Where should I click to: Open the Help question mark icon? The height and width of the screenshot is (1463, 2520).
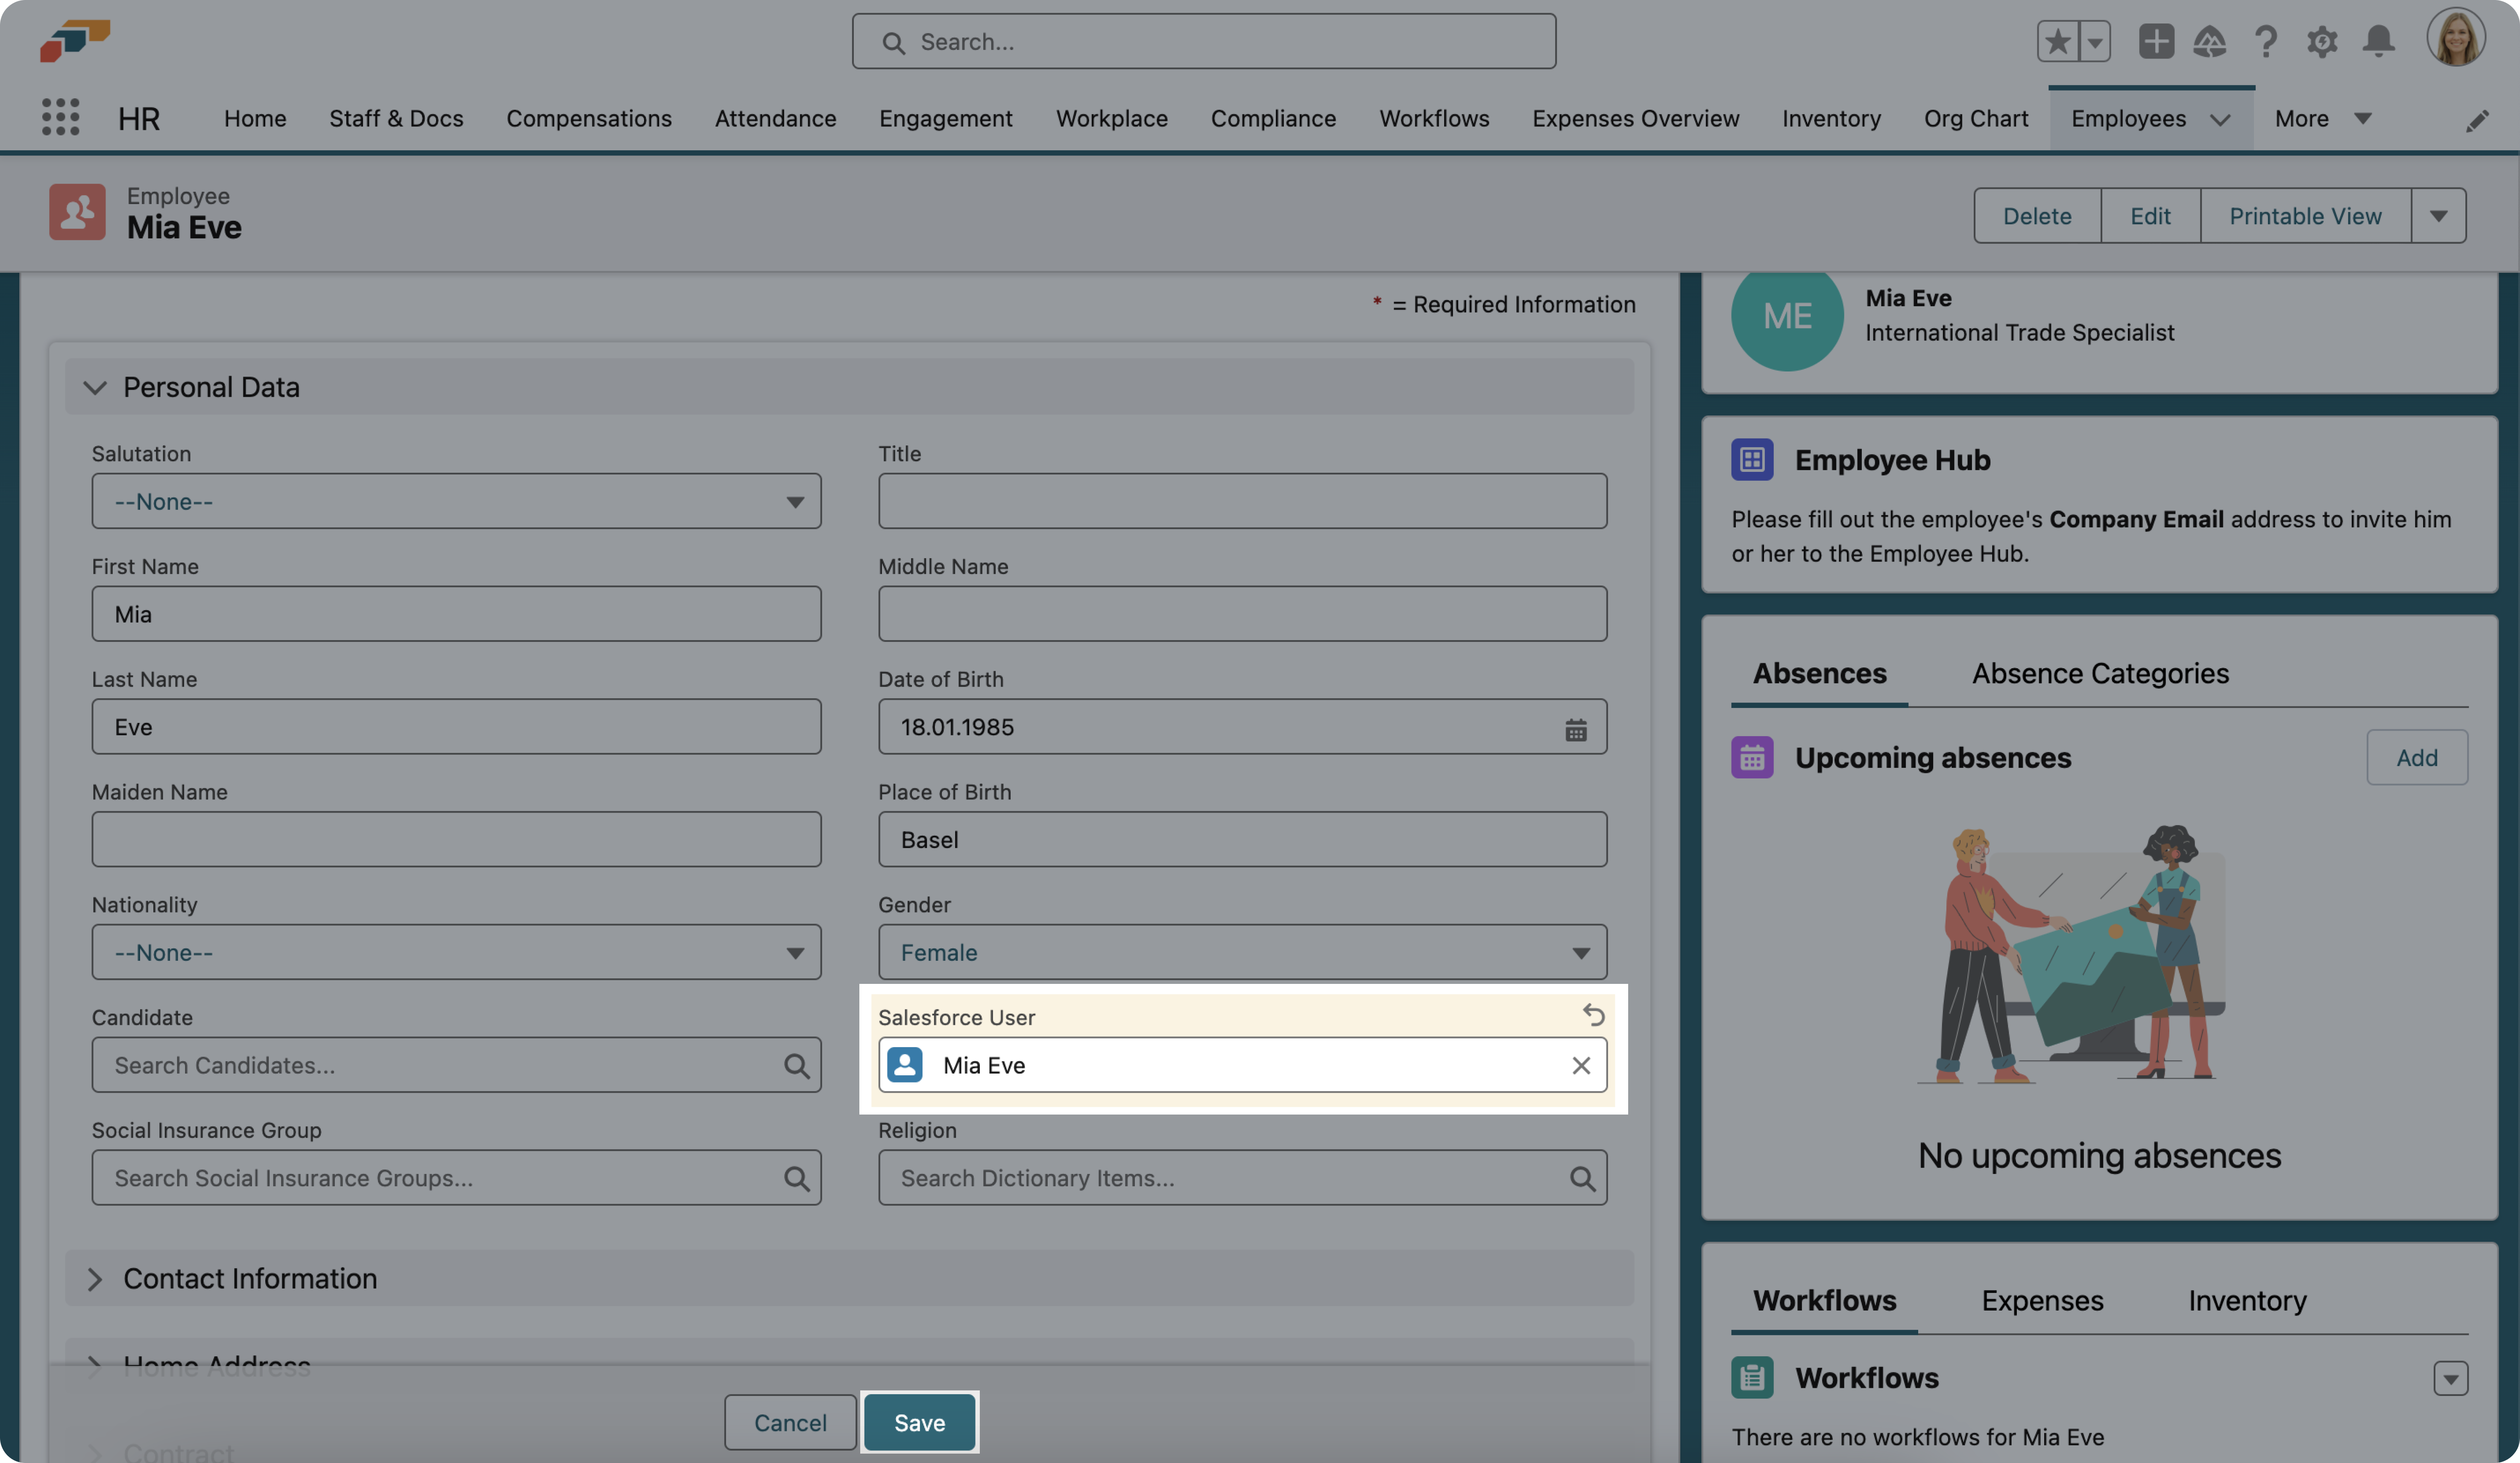tap(2266, 41)
